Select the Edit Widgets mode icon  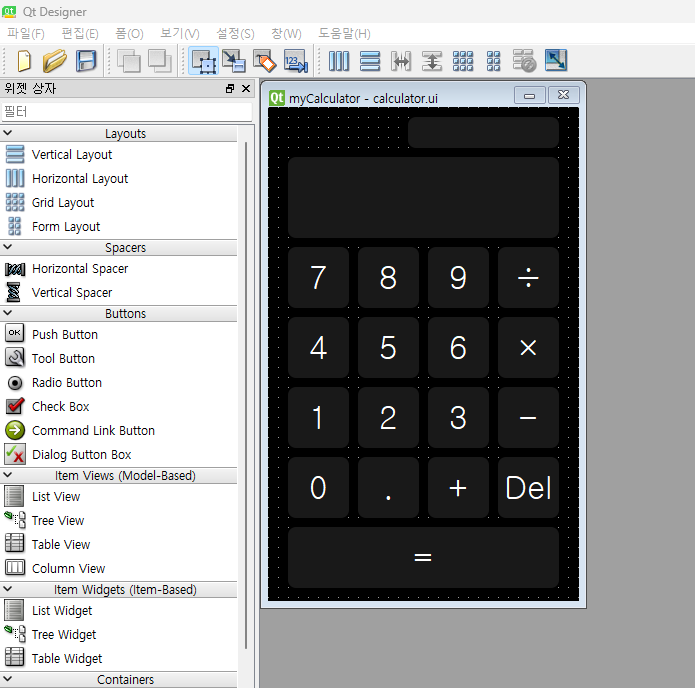tap(203, 61)
